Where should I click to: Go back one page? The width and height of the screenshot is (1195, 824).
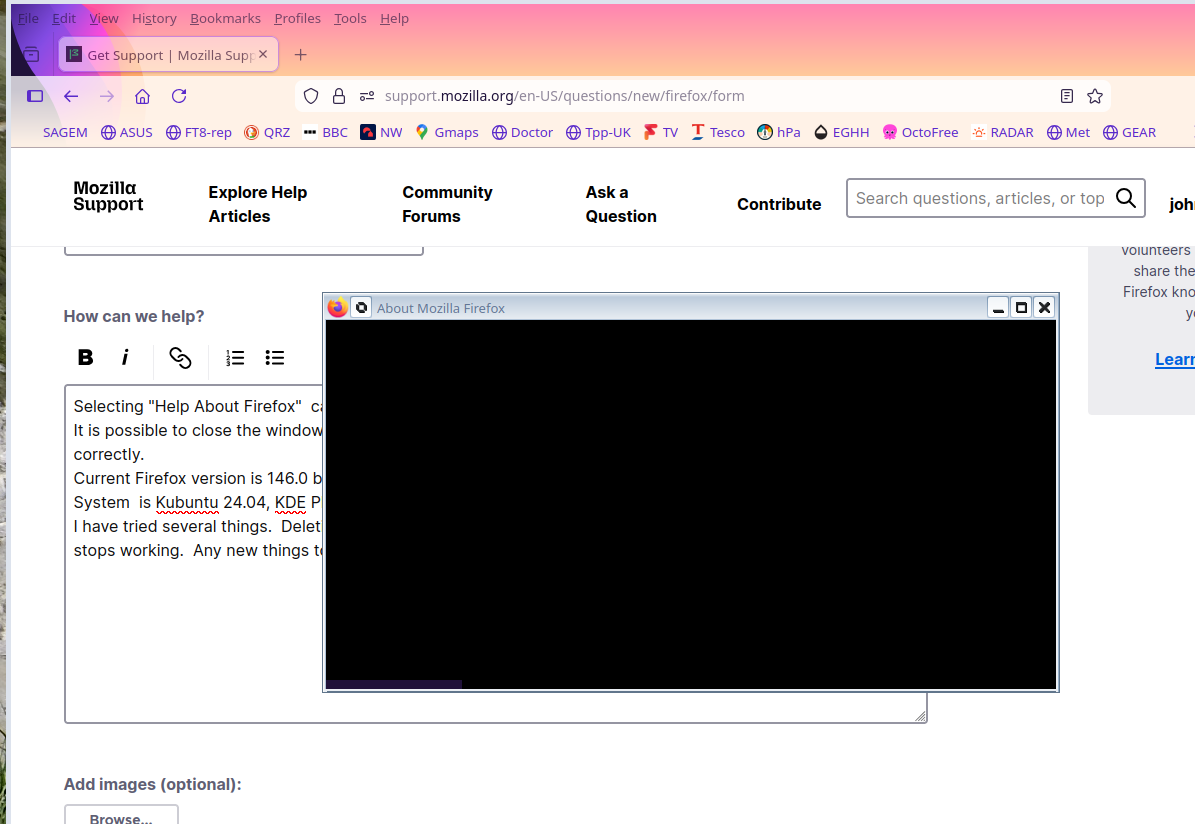click(71, 96)
